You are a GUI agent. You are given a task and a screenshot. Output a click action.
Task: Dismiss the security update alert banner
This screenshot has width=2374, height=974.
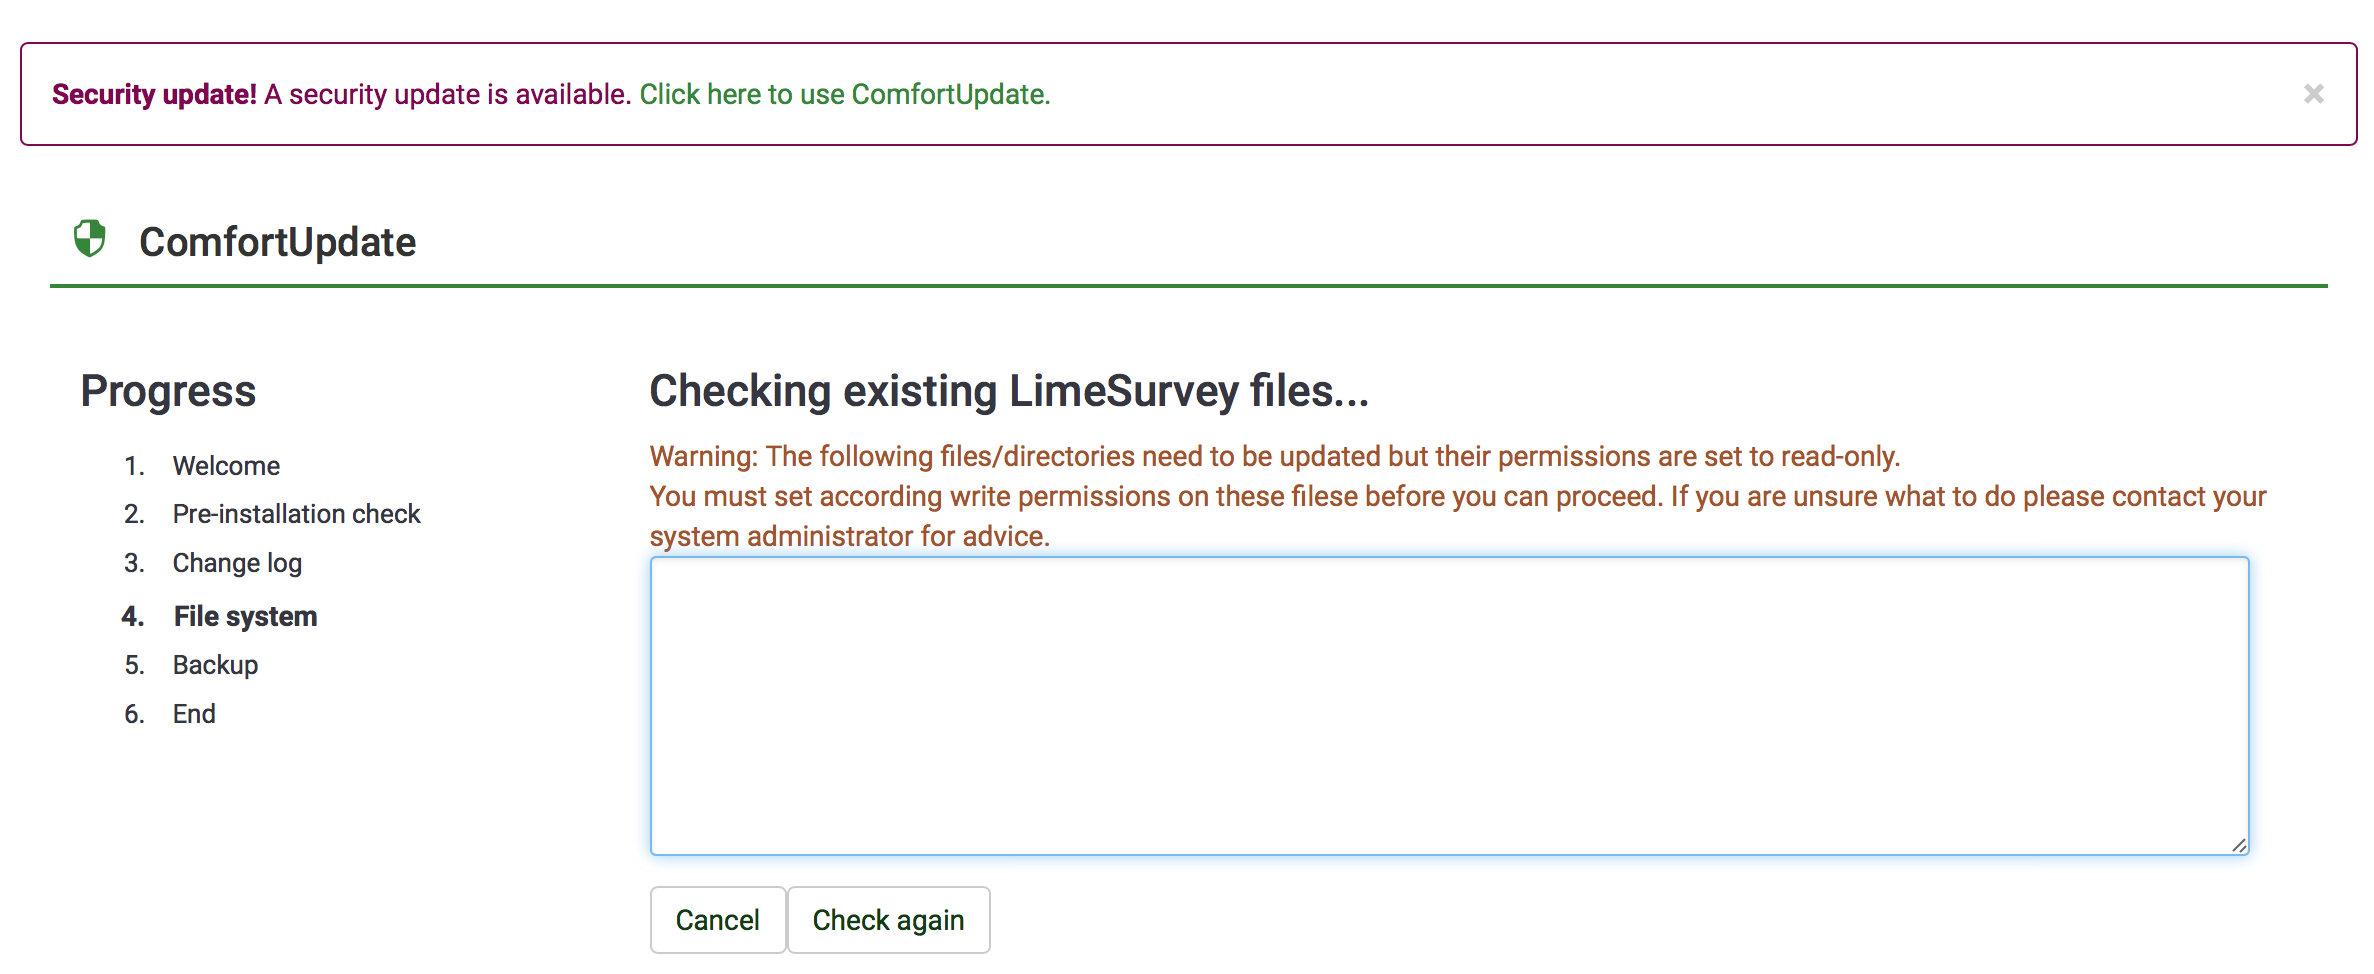(x=2313, y=94)
